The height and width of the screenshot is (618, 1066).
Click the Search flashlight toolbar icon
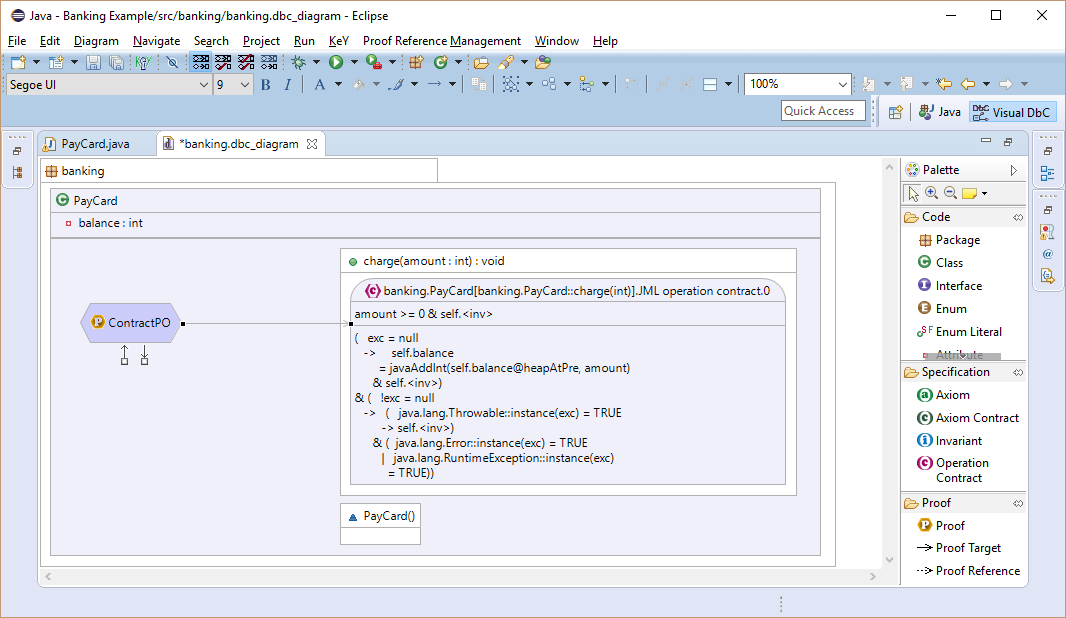[x=506, y=63]
